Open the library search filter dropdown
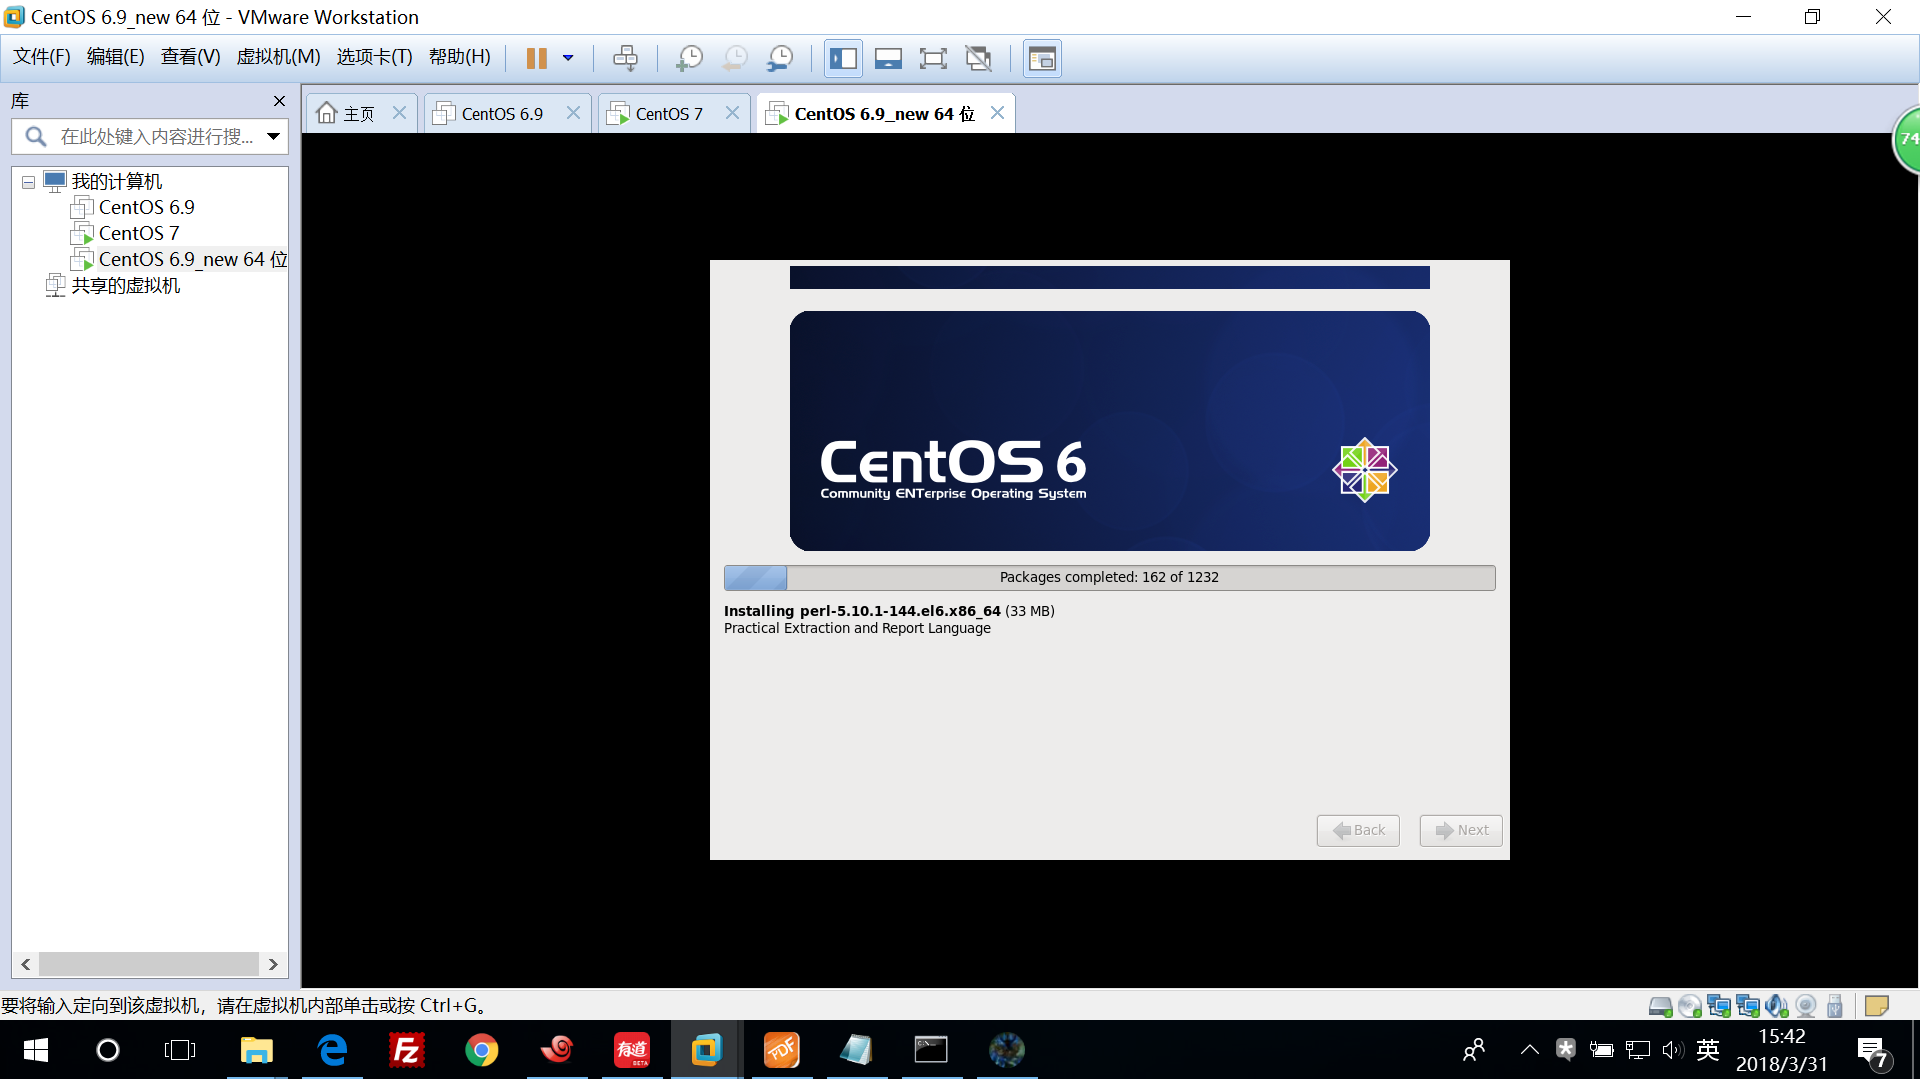Viewport: 1920px width, 1079px height. [273, 136]
